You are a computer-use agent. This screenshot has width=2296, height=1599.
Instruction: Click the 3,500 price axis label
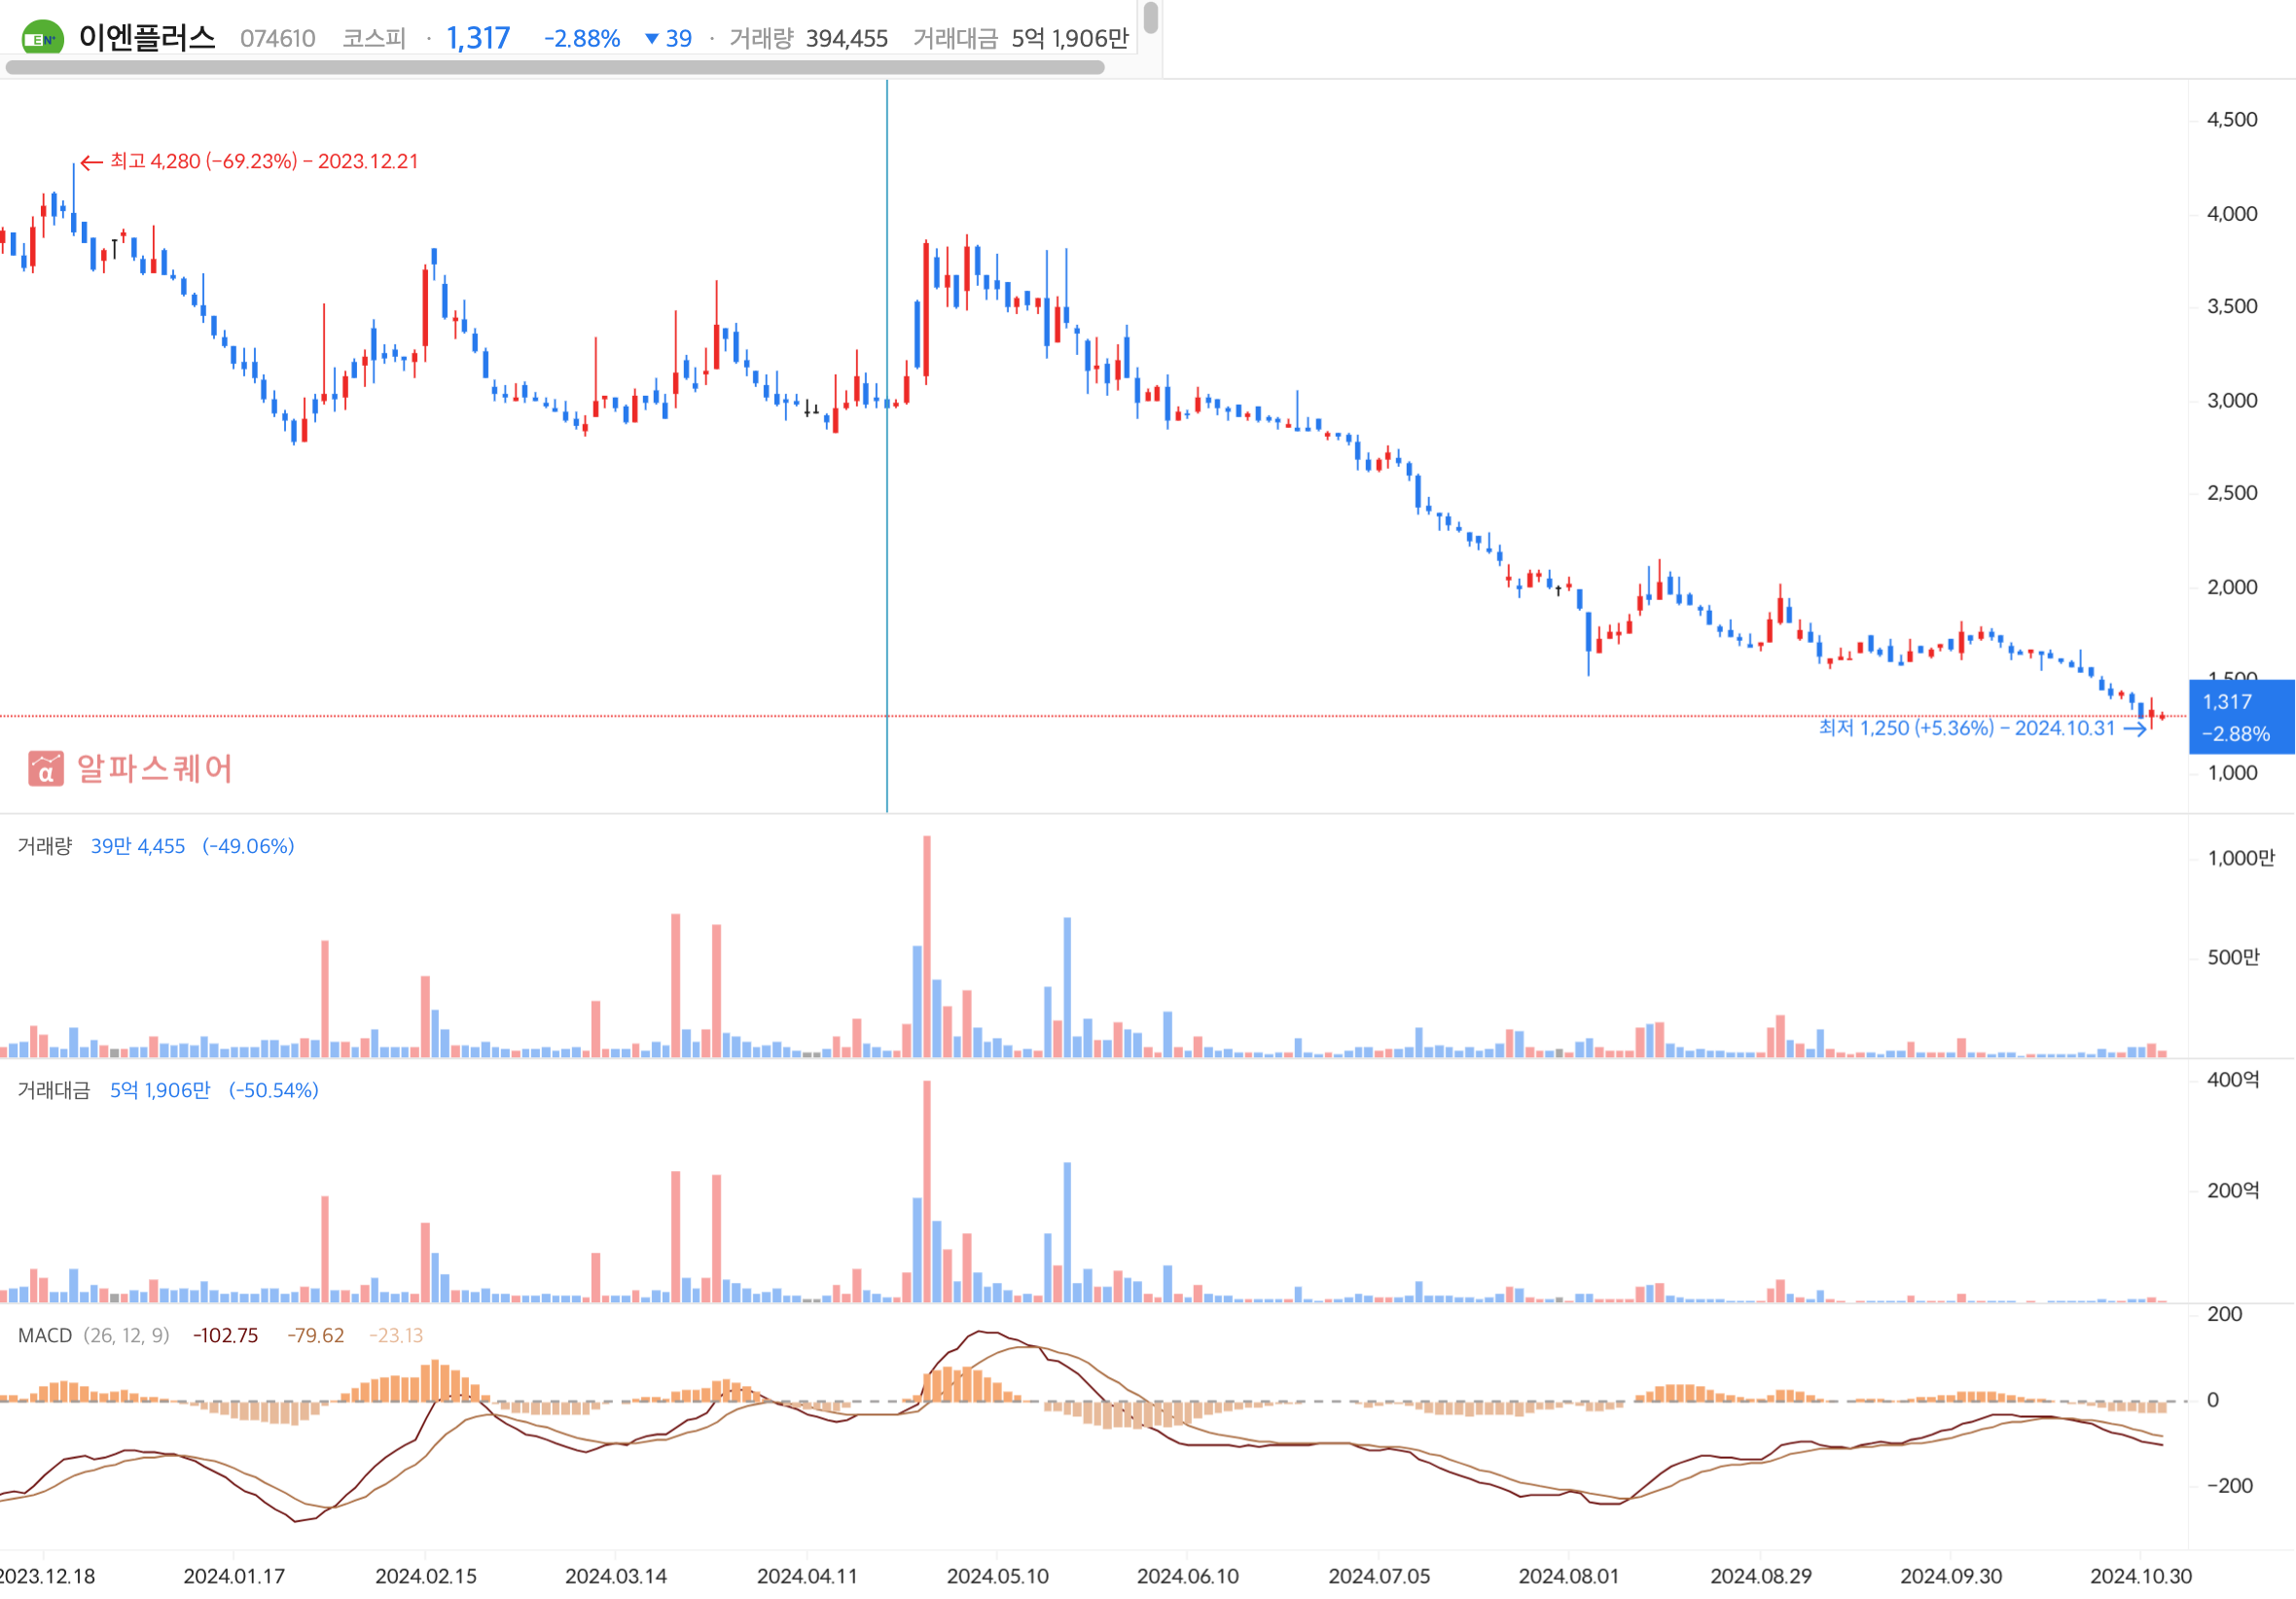click(x=2232, y=306)
